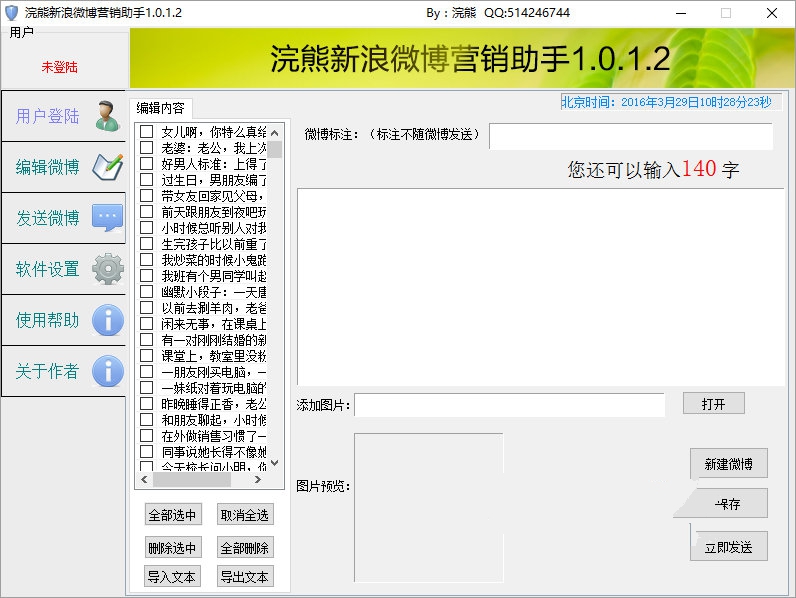Image resolution: width=796 pixels, height=598 pixels.
Task: Check the box for 老婆：老公 row
Action: pos(147,148)
